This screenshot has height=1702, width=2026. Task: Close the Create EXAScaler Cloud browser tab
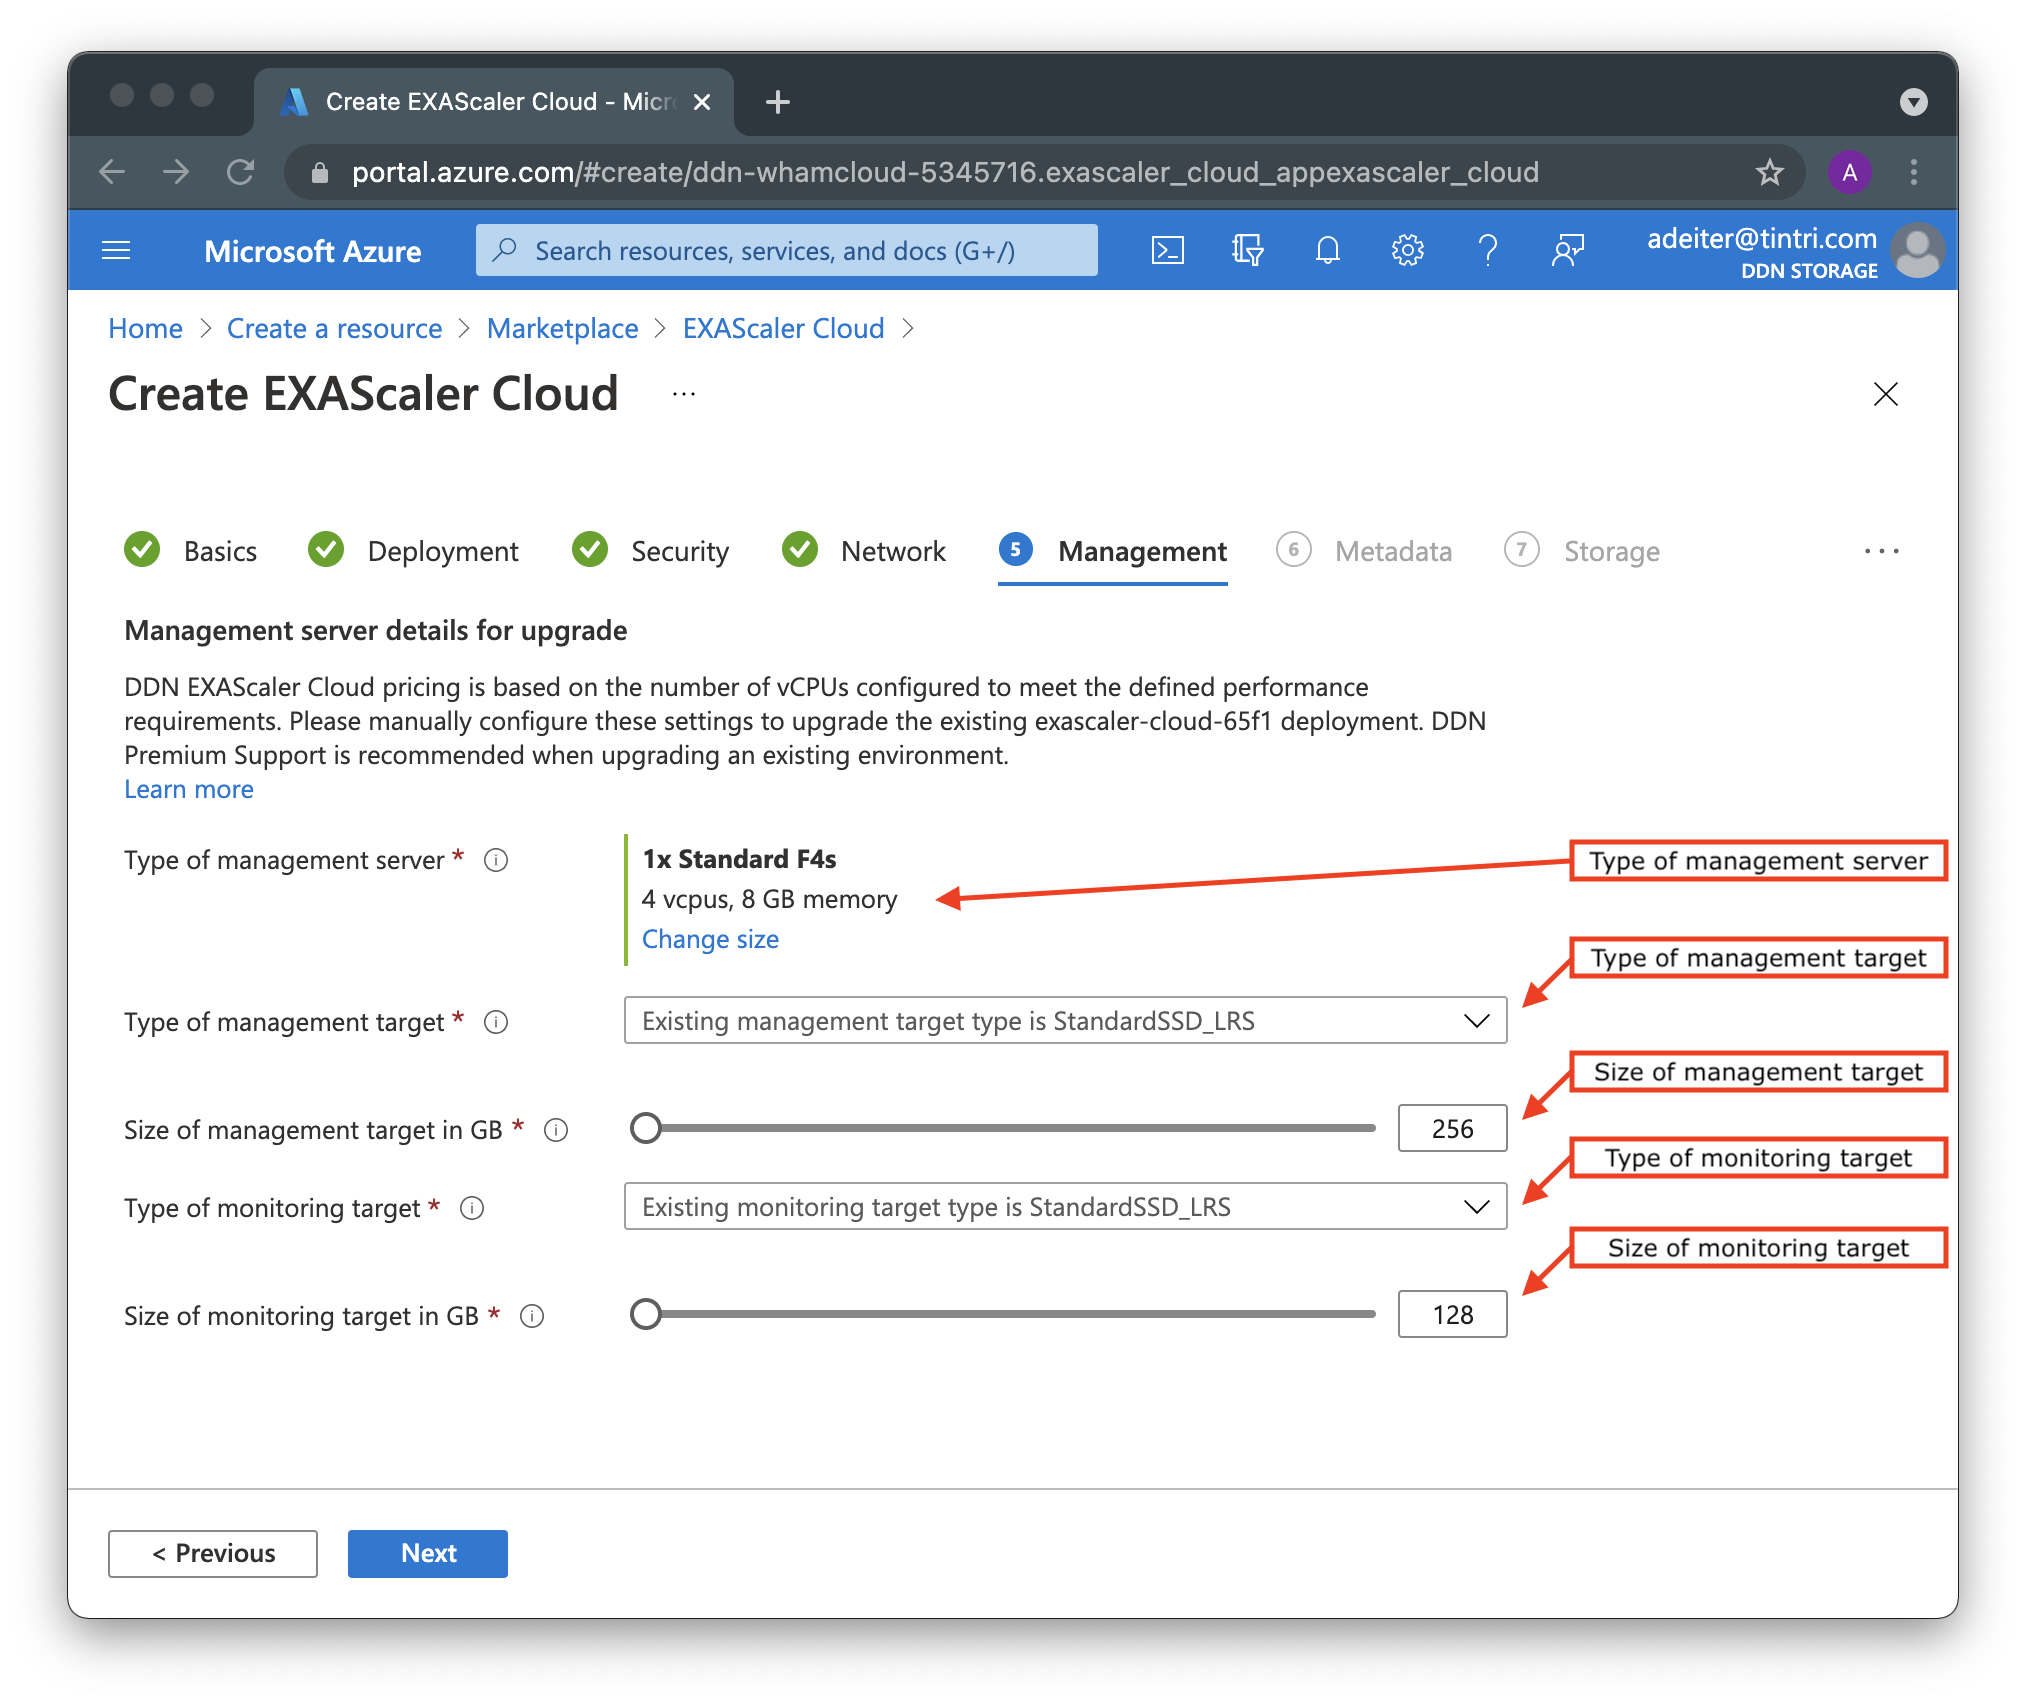702,102
